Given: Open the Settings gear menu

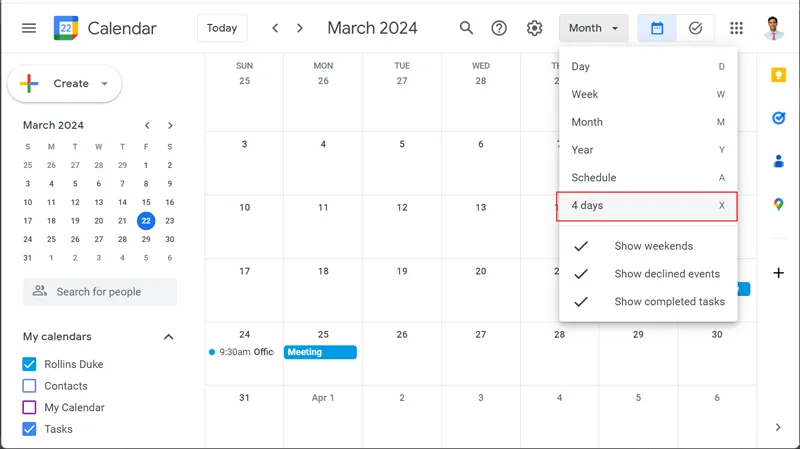Looking at the screenshot, I should [534, 28].
